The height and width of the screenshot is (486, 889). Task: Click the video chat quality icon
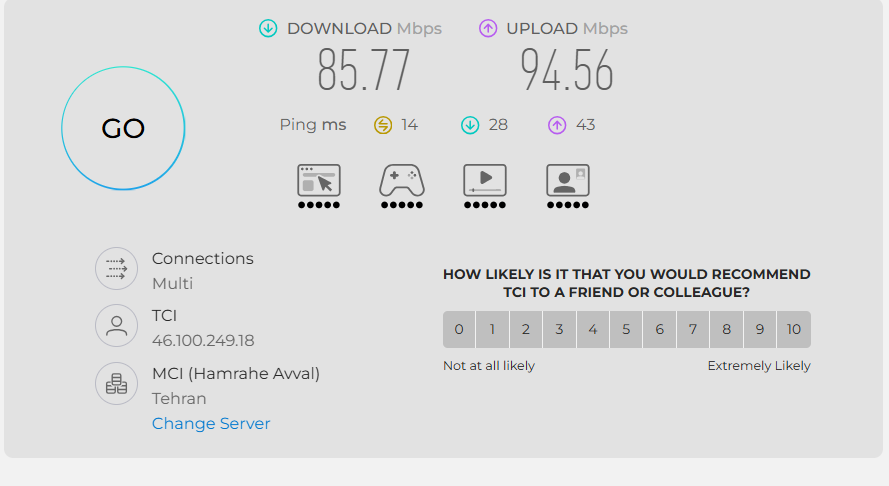(568, 180)
